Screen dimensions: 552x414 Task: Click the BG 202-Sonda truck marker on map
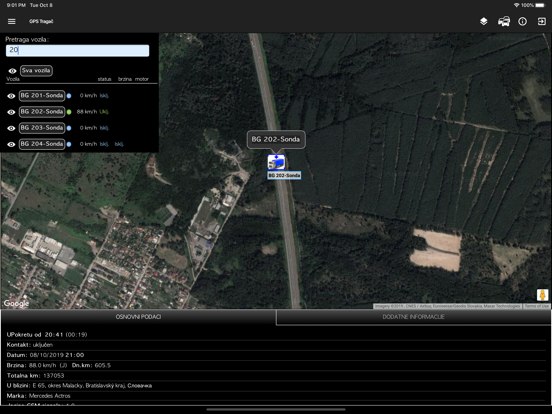(x=276, y=162)
